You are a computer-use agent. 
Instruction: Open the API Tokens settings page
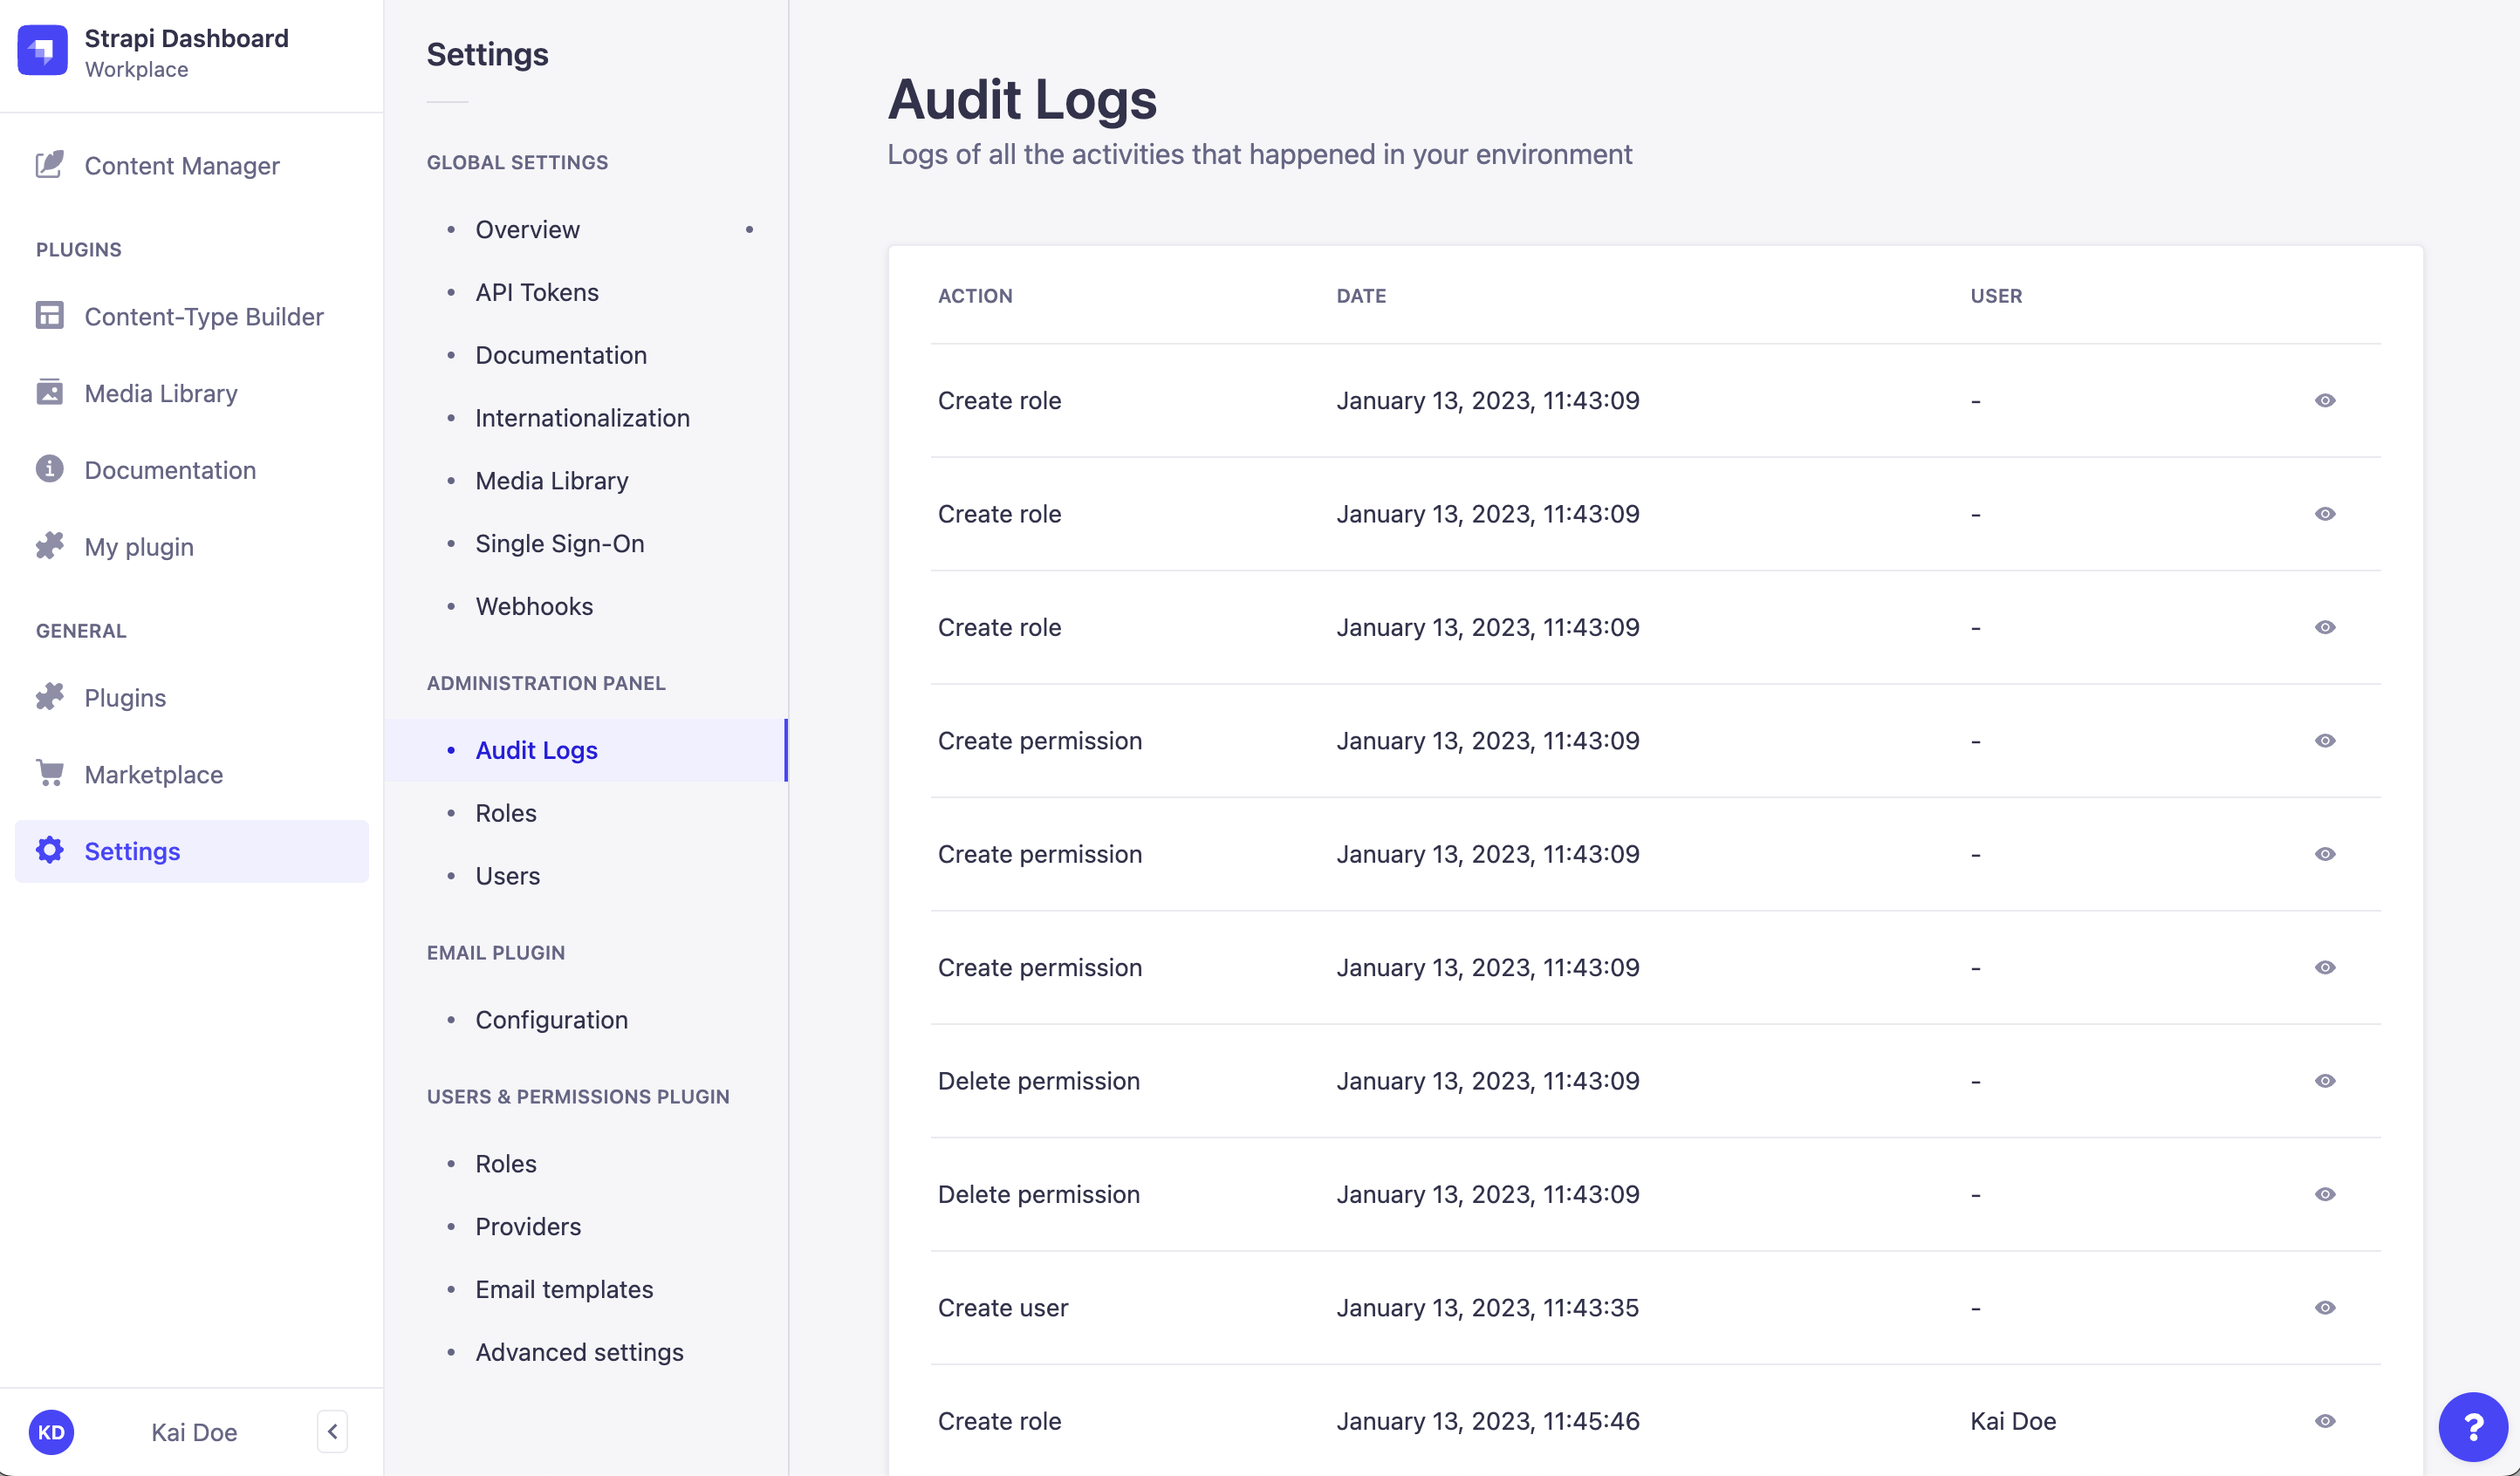(x=537, y=292)
